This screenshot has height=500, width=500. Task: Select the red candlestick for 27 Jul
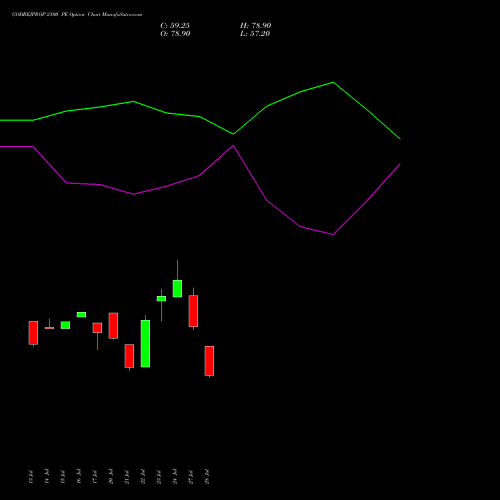(x=193, y=311)
